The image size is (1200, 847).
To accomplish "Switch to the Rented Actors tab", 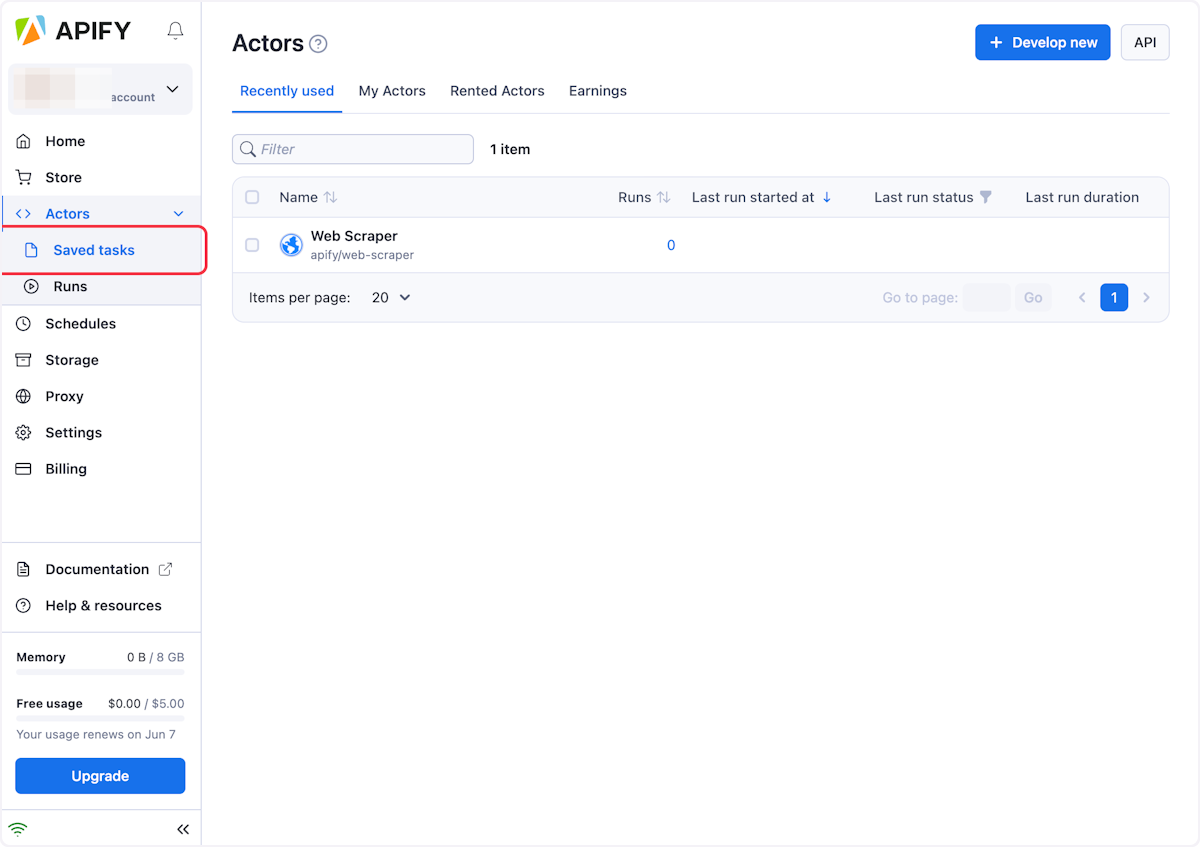I will point(497,91).
